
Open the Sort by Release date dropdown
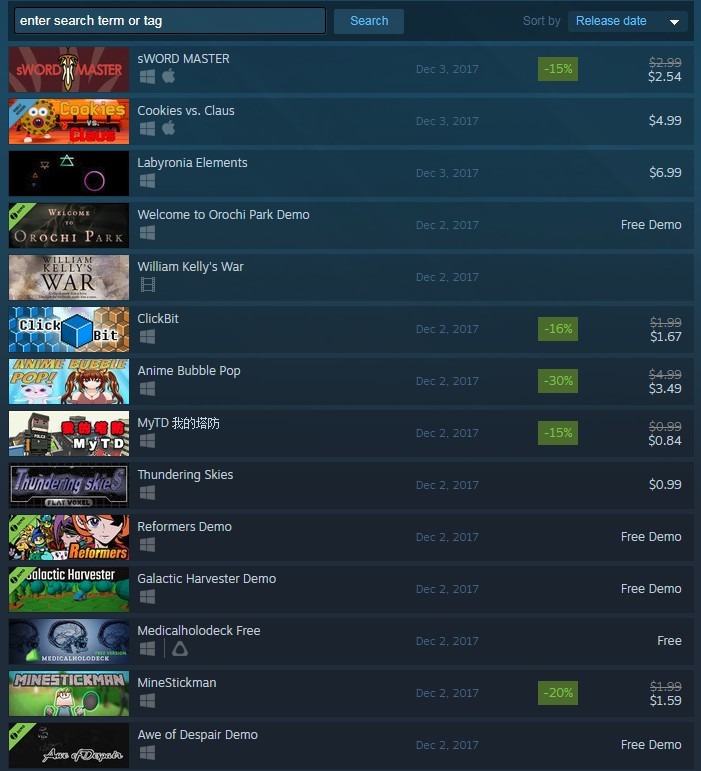[x=627, y=21]
